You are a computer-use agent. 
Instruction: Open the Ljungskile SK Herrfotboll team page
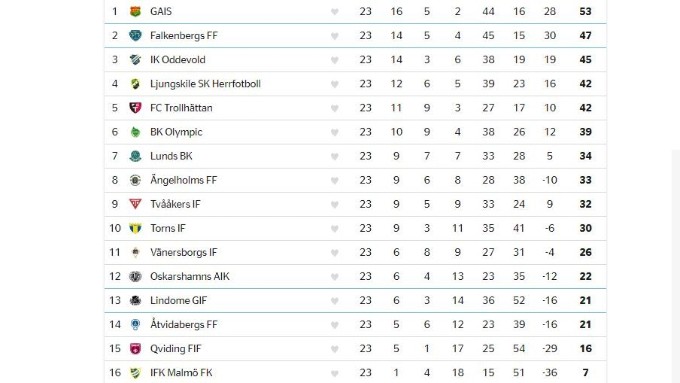click(x=205, y=84)
